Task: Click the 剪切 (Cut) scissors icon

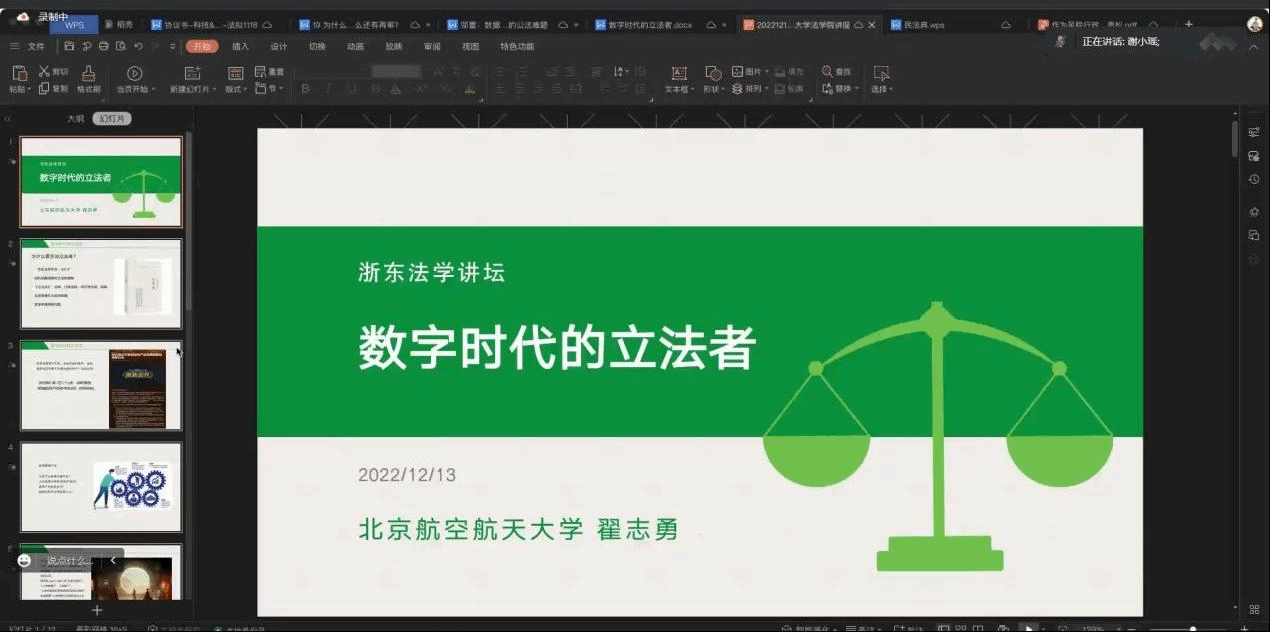Action: tap(45, 72)
